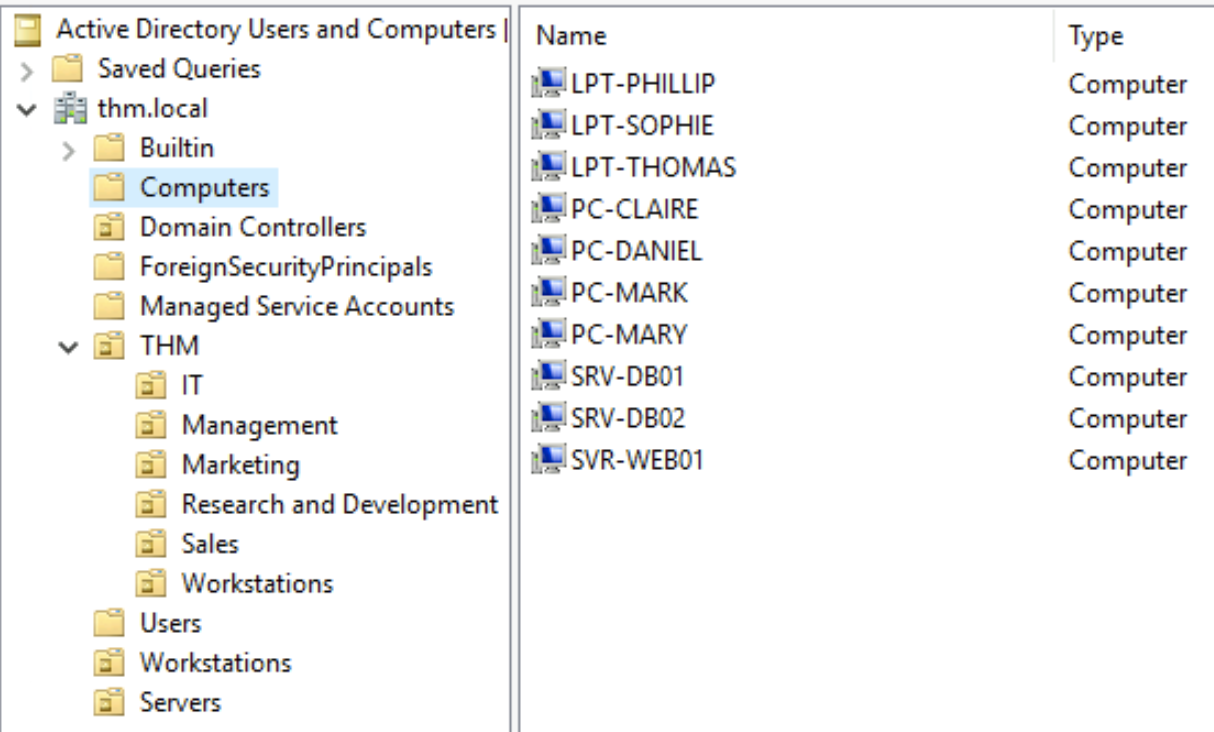Viewport: 1214px width, 732px height.
Task: Expand the Builtin container
Action: tap(69, 149)
